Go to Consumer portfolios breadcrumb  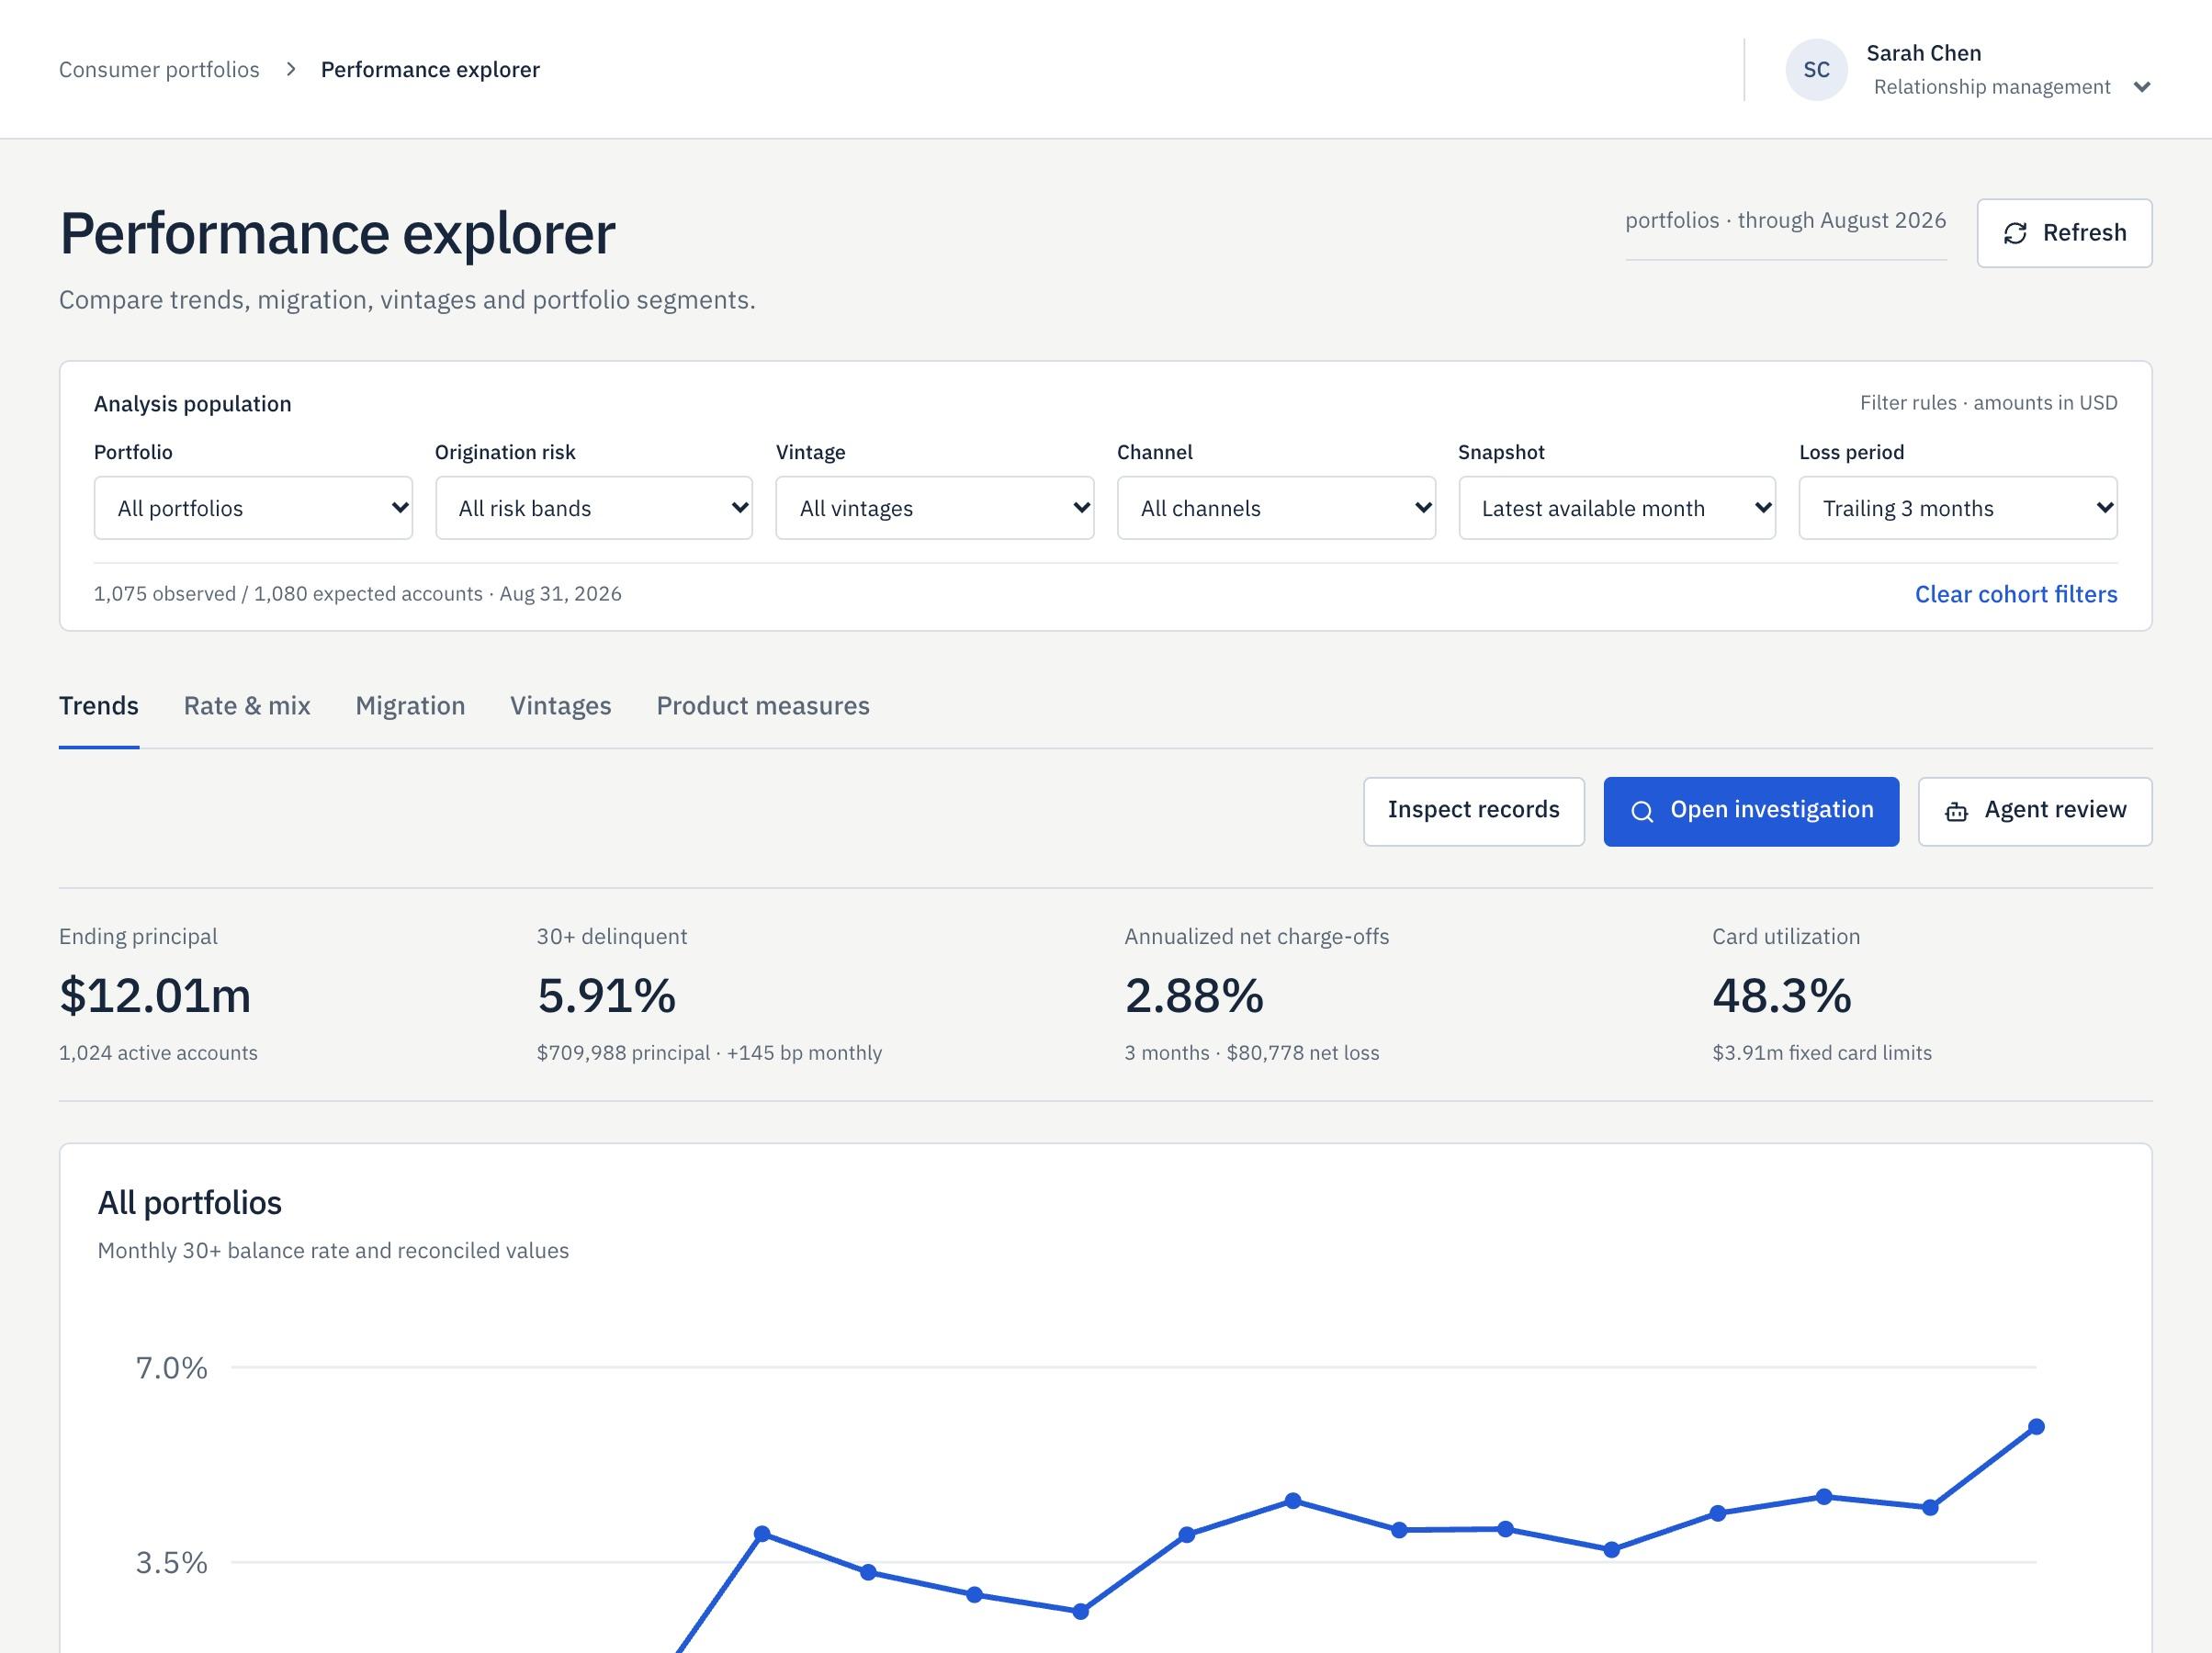[x=159, y=69]
